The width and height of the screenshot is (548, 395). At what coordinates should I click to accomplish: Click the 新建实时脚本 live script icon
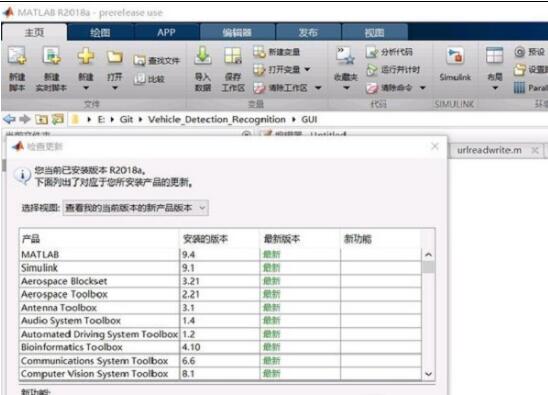(52, 56)
